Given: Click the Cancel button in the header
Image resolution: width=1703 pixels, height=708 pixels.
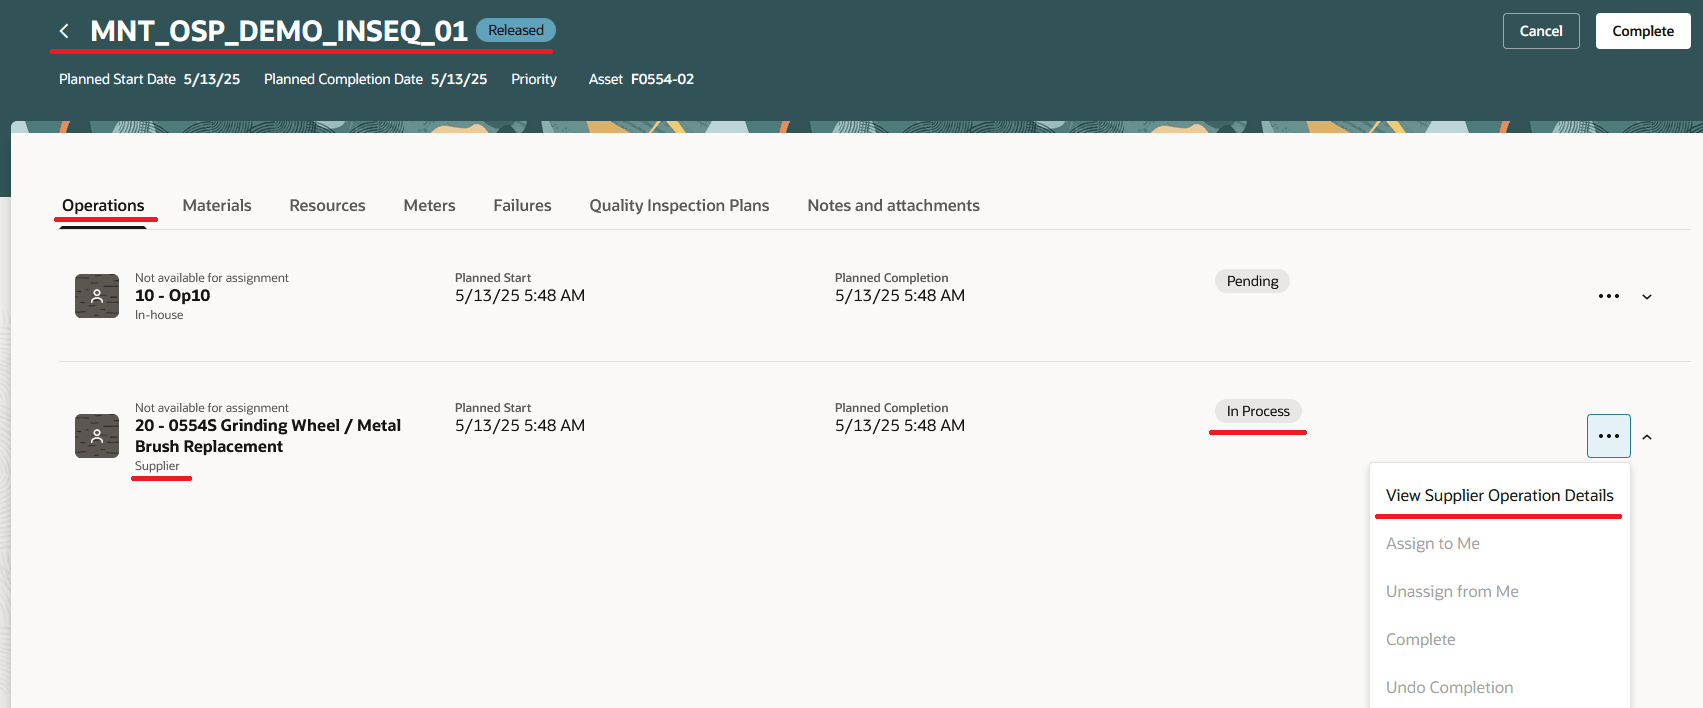Looking at the screenshot, I should tap(1541, 31).
